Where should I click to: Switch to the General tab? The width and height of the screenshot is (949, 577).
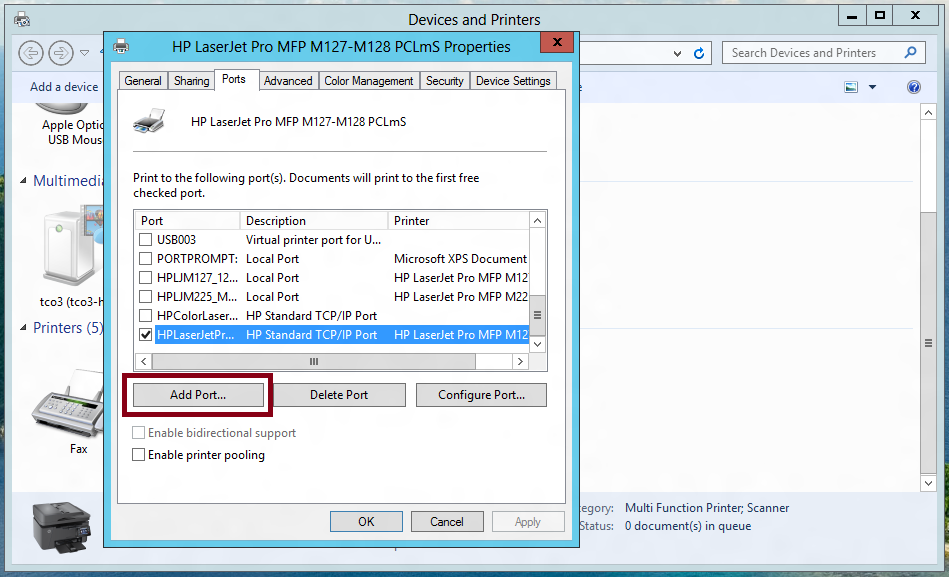coord(143,81)
